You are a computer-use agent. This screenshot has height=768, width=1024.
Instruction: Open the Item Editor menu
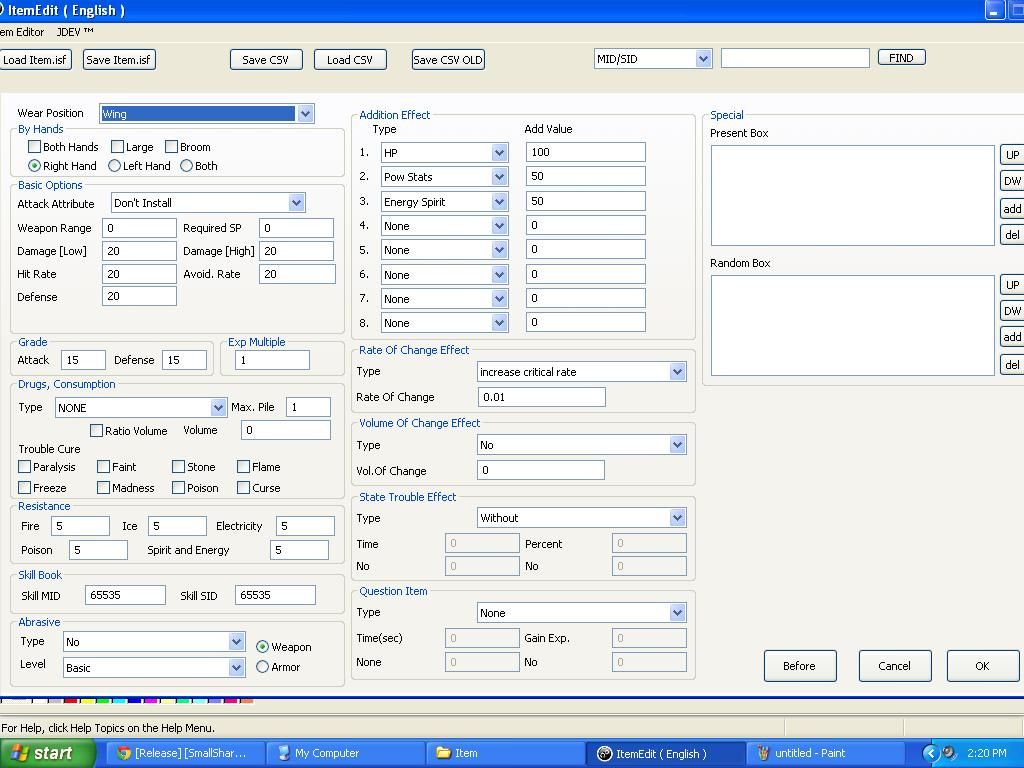point(22,32)
